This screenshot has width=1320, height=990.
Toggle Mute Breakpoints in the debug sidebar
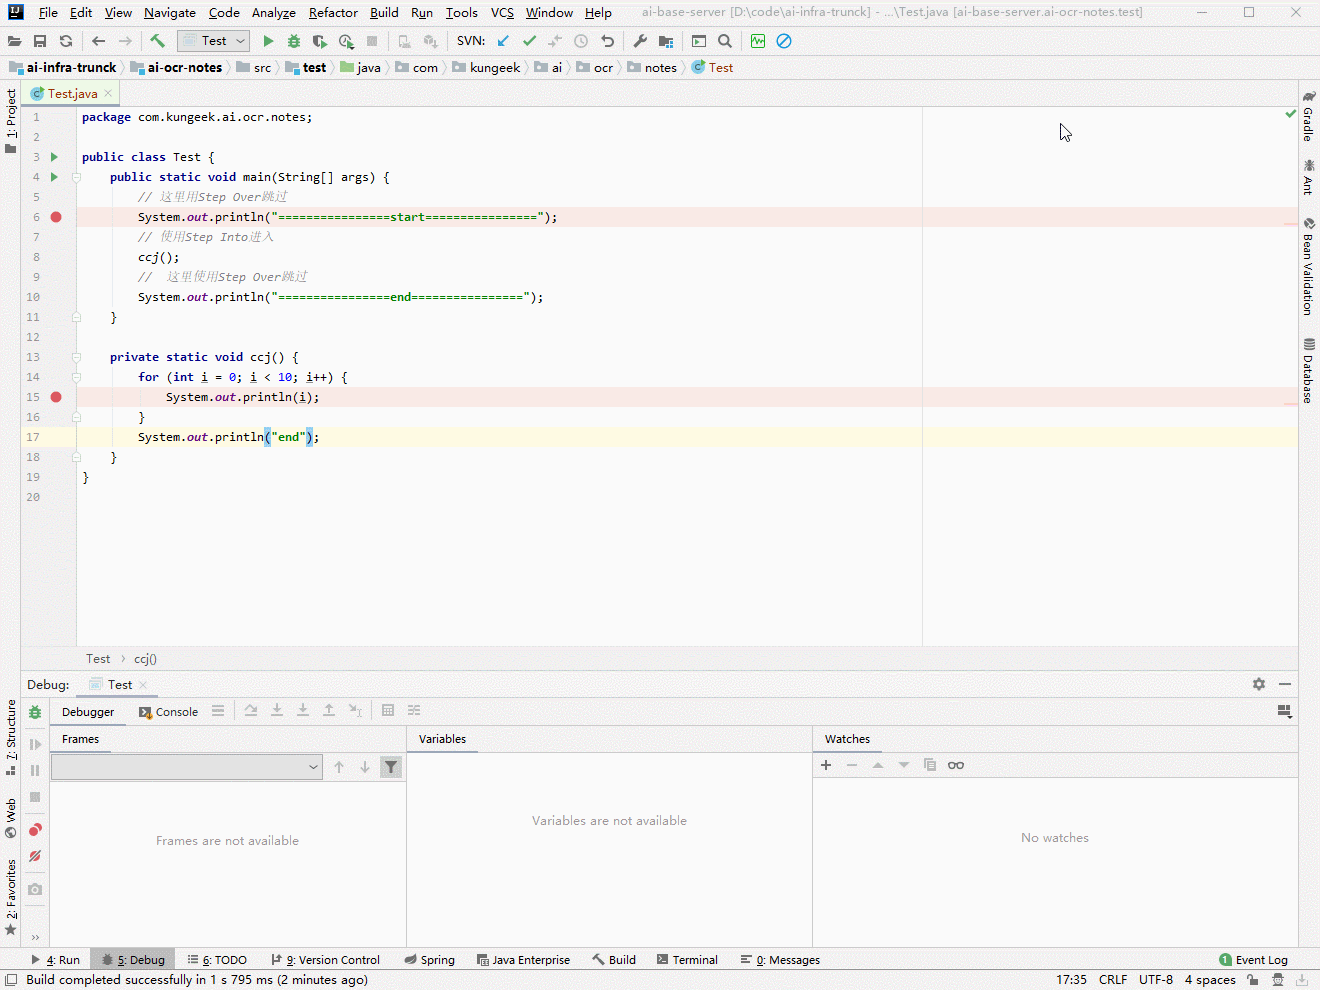(x=35, y=856)
